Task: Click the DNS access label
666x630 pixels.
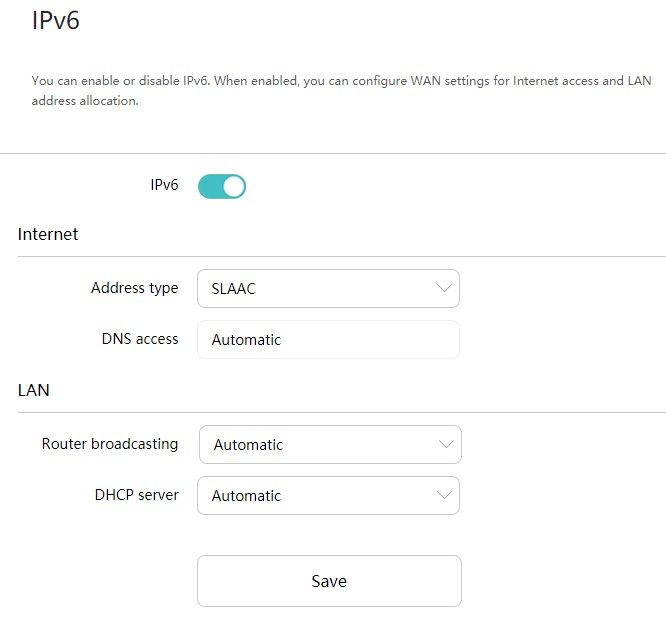Action: tap(140, 339)
